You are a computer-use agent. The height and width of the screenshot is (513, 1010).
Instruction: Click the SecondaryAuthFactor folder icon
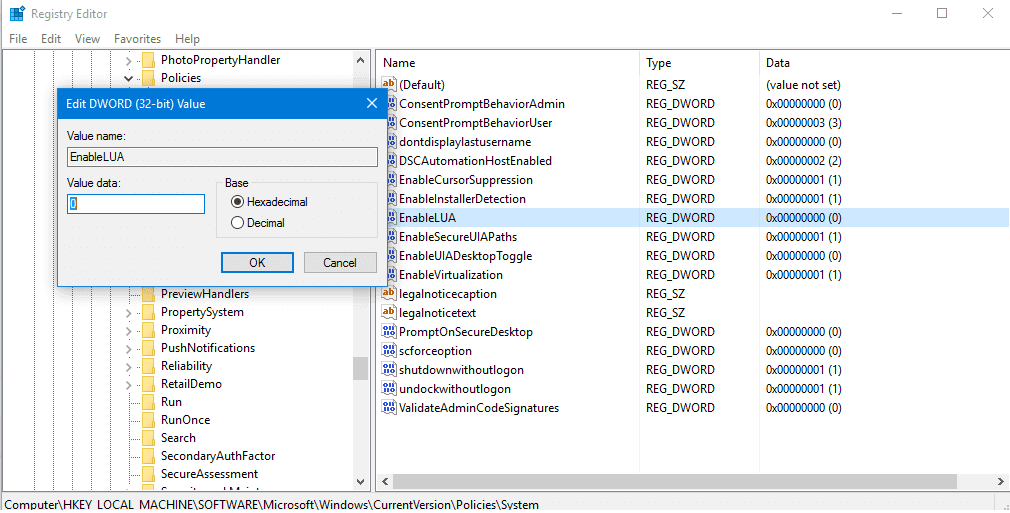(149, 456)
